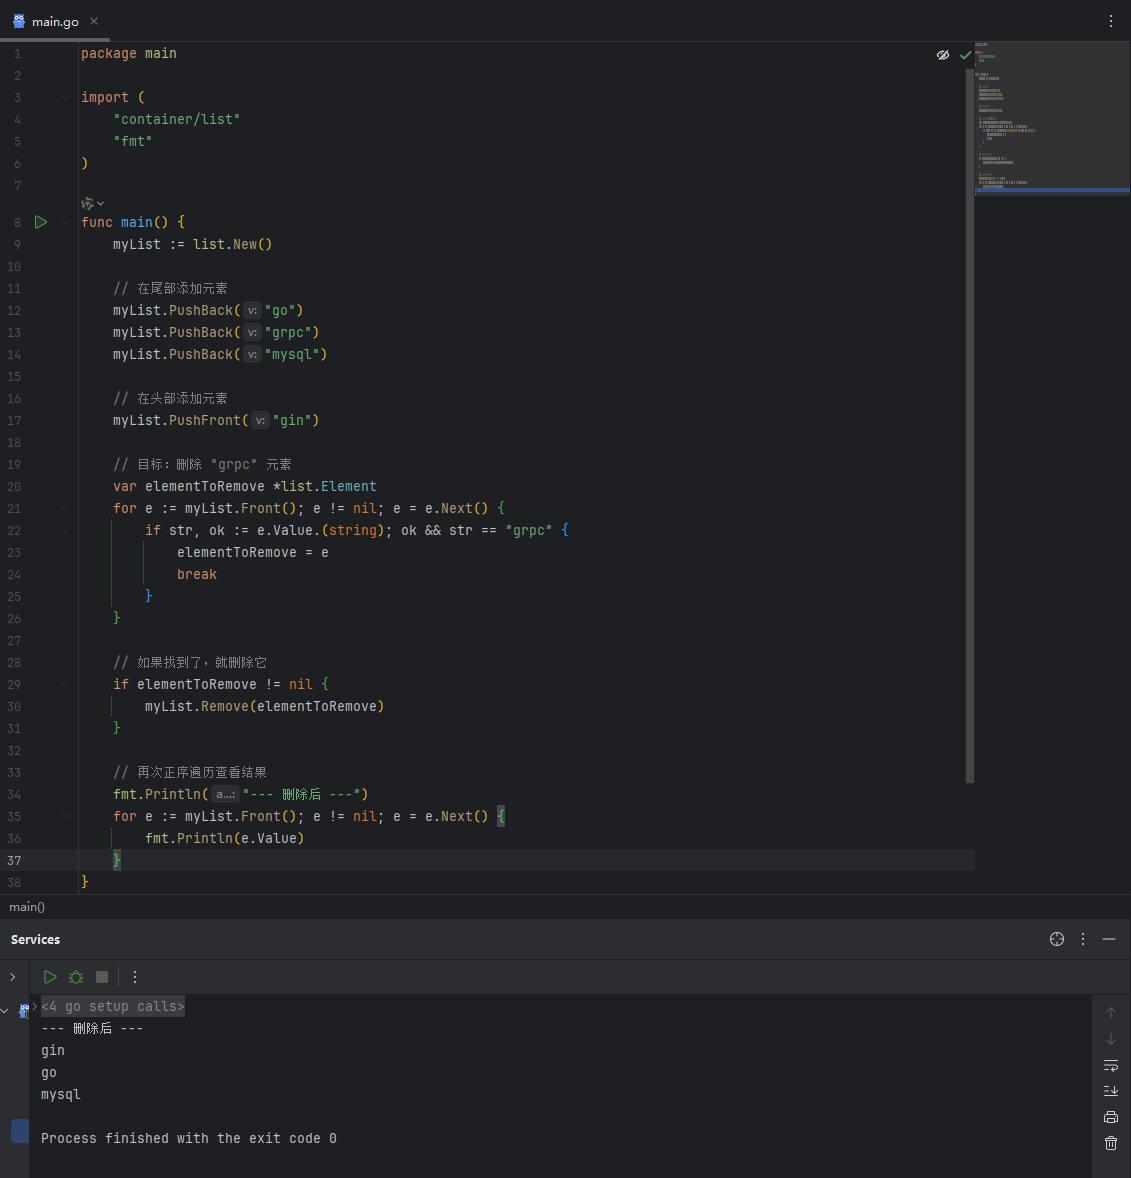Click "container/list" import string

coord(177,119)
